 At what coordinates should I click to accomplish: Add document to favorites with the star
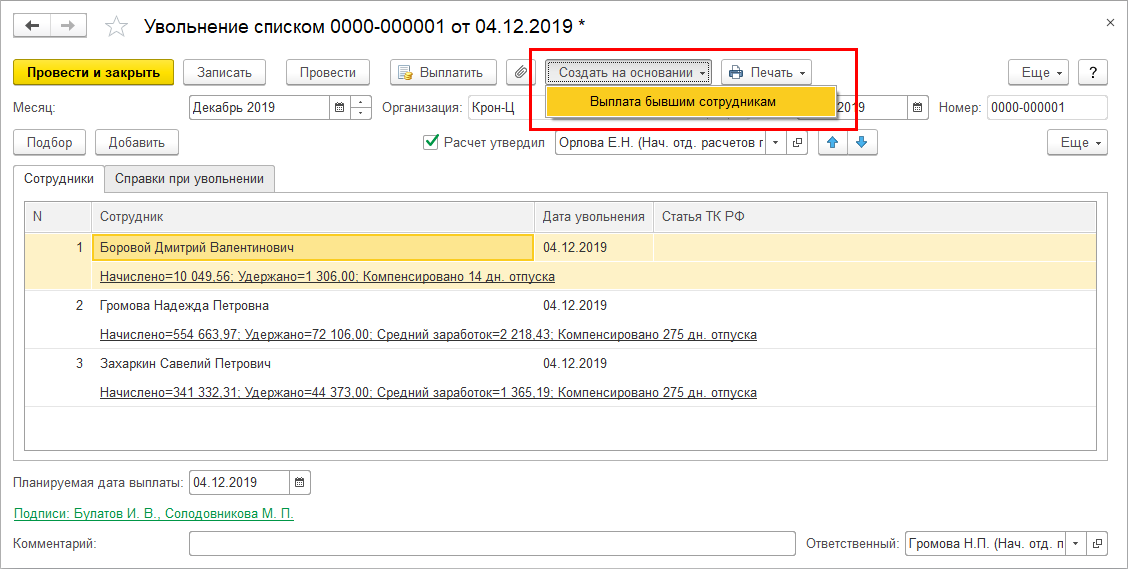coord(117,27)
